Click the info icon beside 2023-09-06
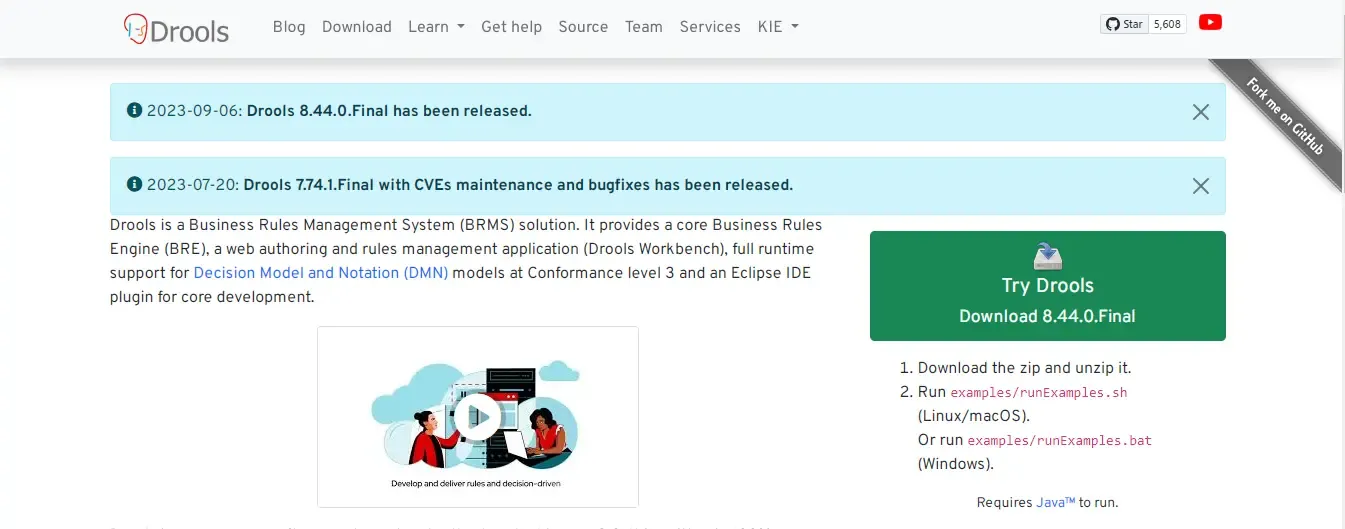1345x529 pixels. [134, 110]
